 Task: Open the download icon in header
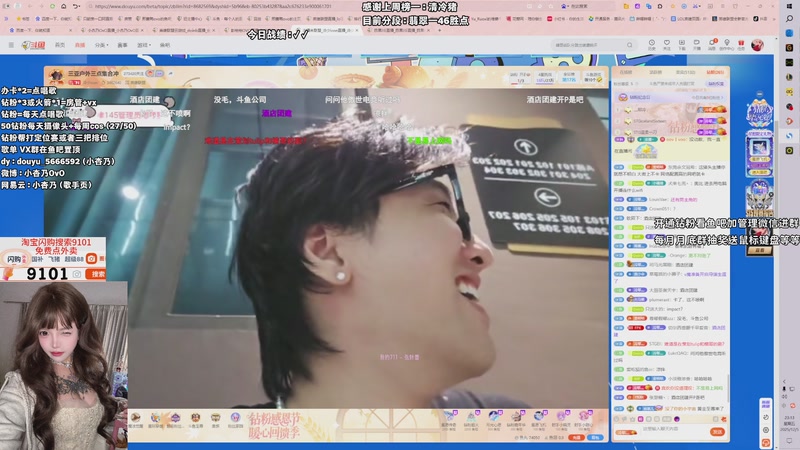682,45
